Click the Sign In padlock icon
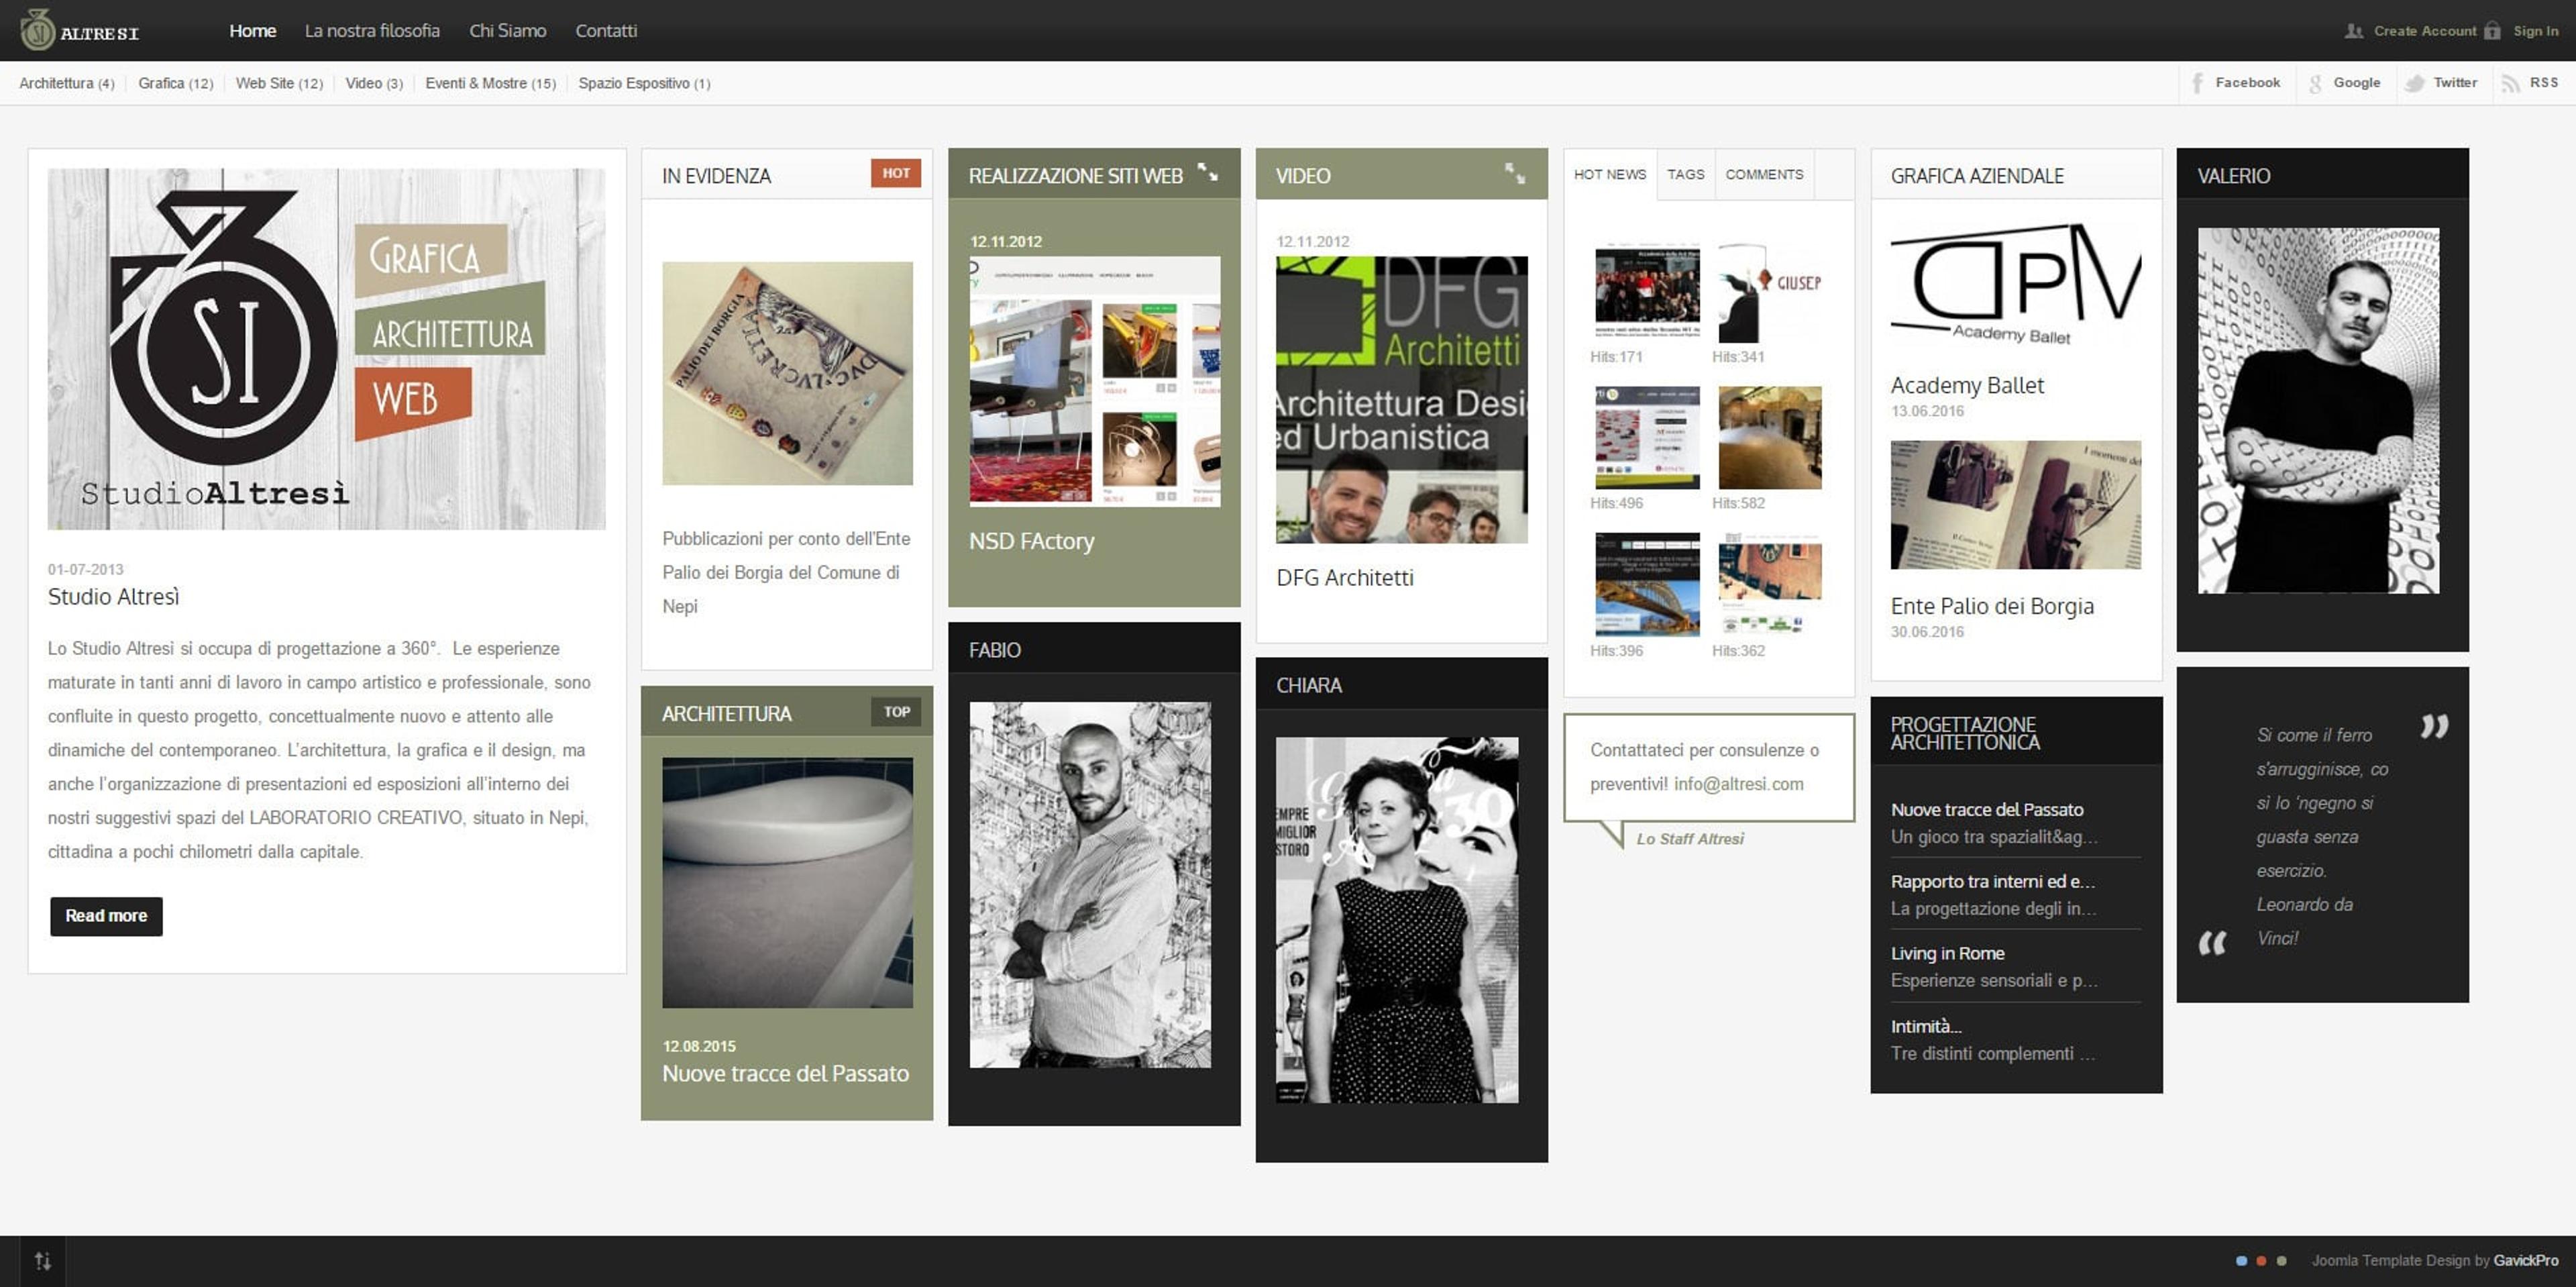The height and width of the screenshot is (1287, 2576). click(x=2492, y=31)
